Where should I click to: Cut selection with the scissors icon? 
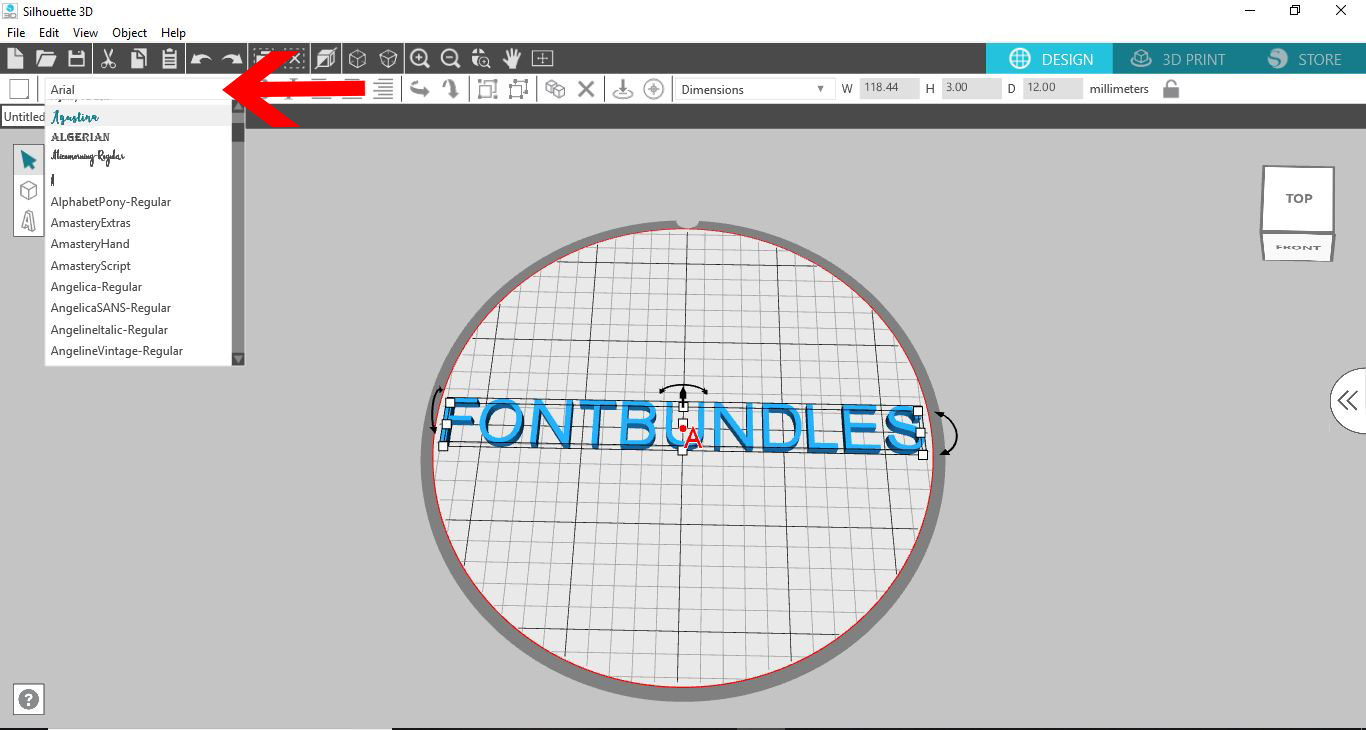(x=108, y=58)
